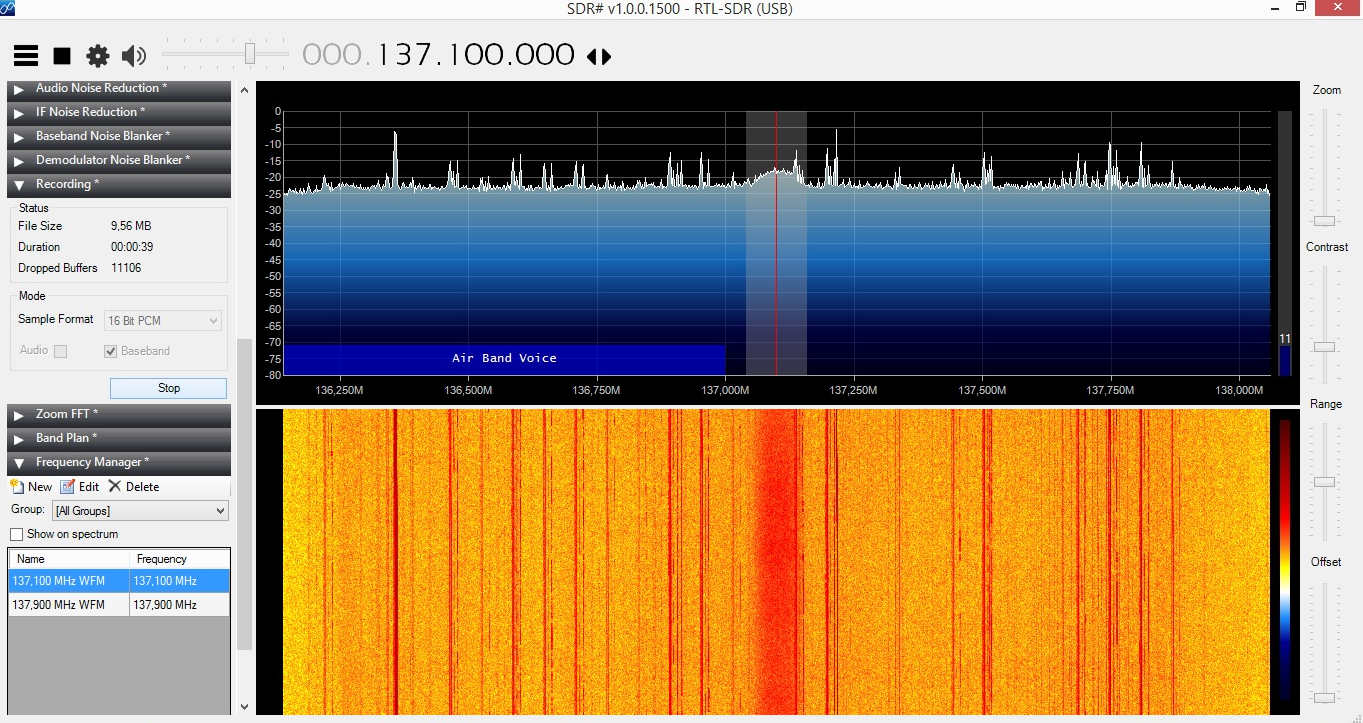Maximize the SDR# window
This screenshot has width=1363, height=723.
[x=1300, y=7]
